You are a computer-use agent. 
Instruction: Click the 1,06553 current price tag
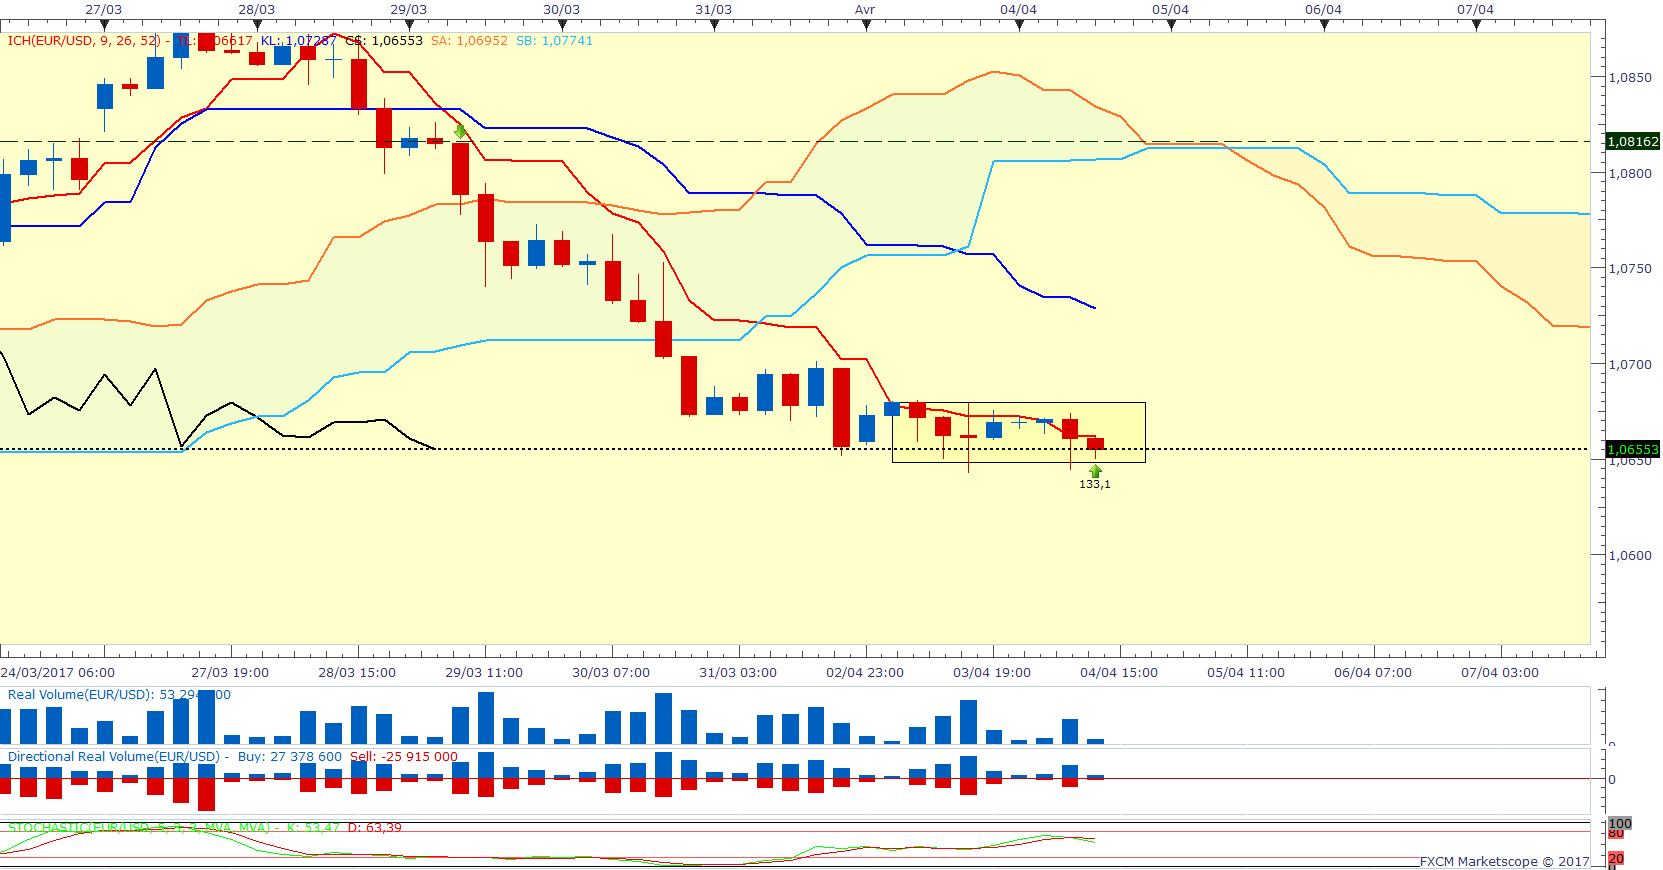tap(1633, 449)
